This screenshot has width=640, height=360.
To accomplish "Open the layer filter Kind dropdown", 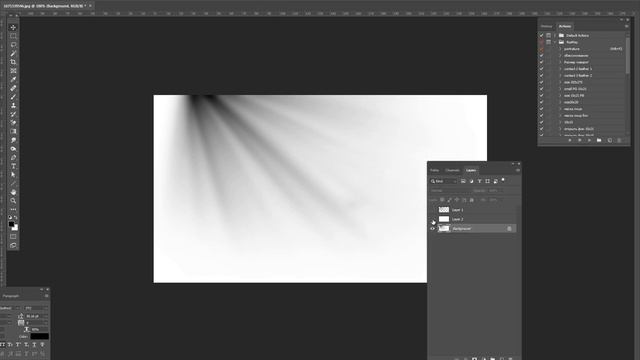I will pos(444,181).
